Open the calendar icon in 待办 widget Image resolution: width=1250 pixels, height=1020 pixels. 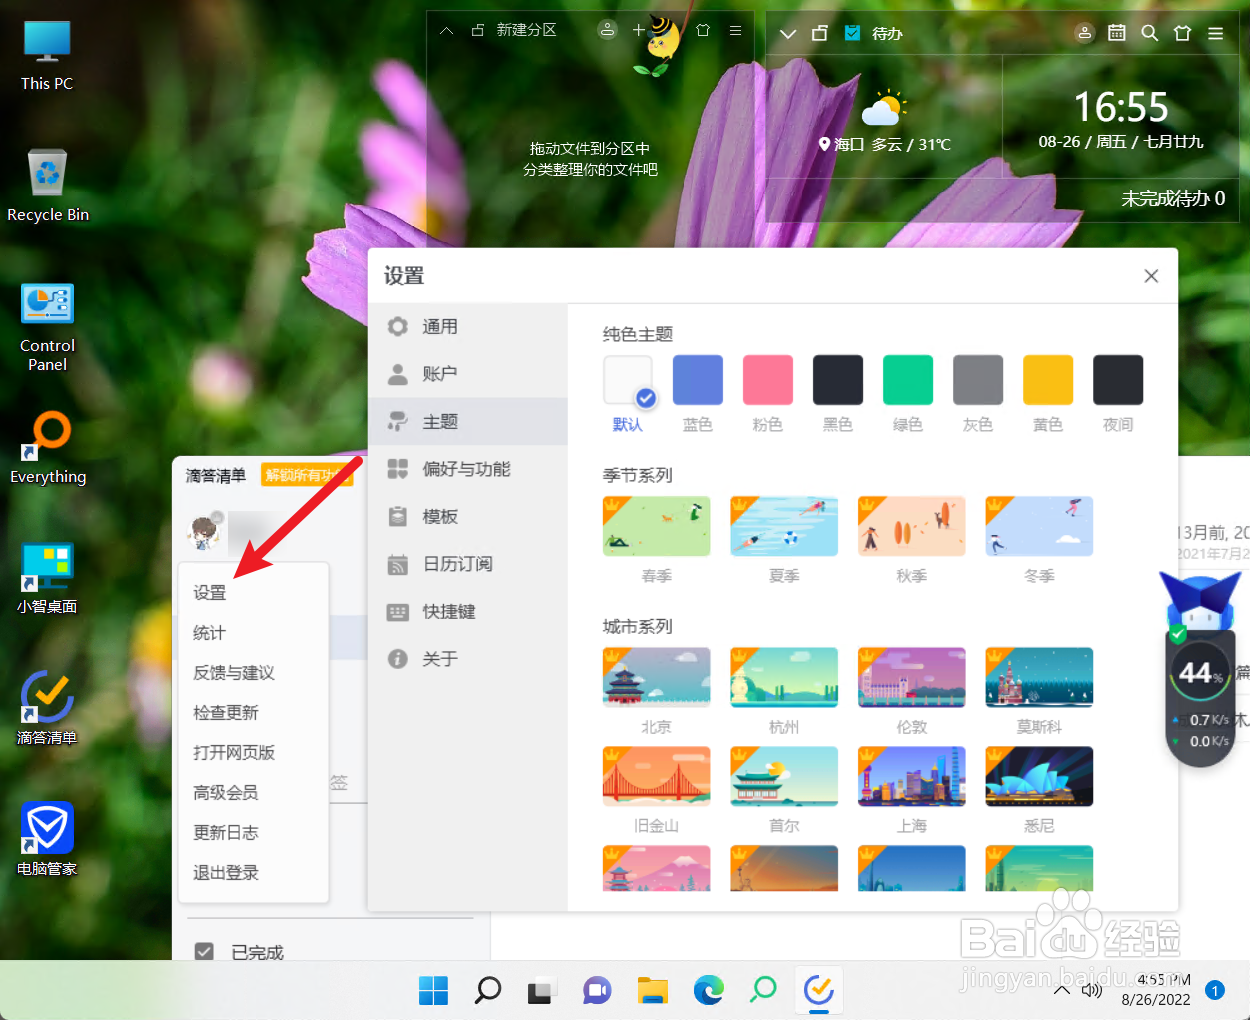click(x=1117, y=33)
